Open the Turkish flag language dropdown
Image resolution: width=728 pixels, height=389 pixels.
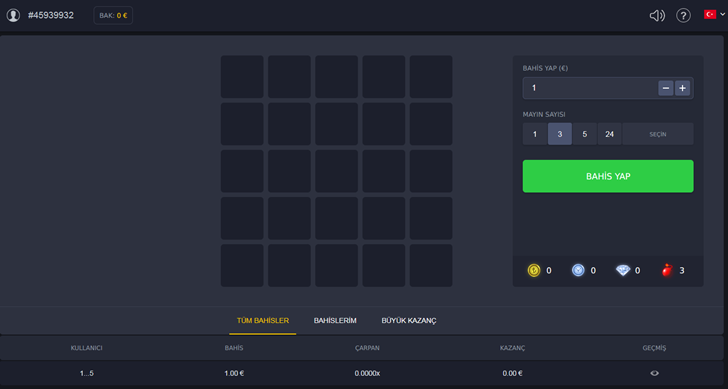(x=714, y=14)
